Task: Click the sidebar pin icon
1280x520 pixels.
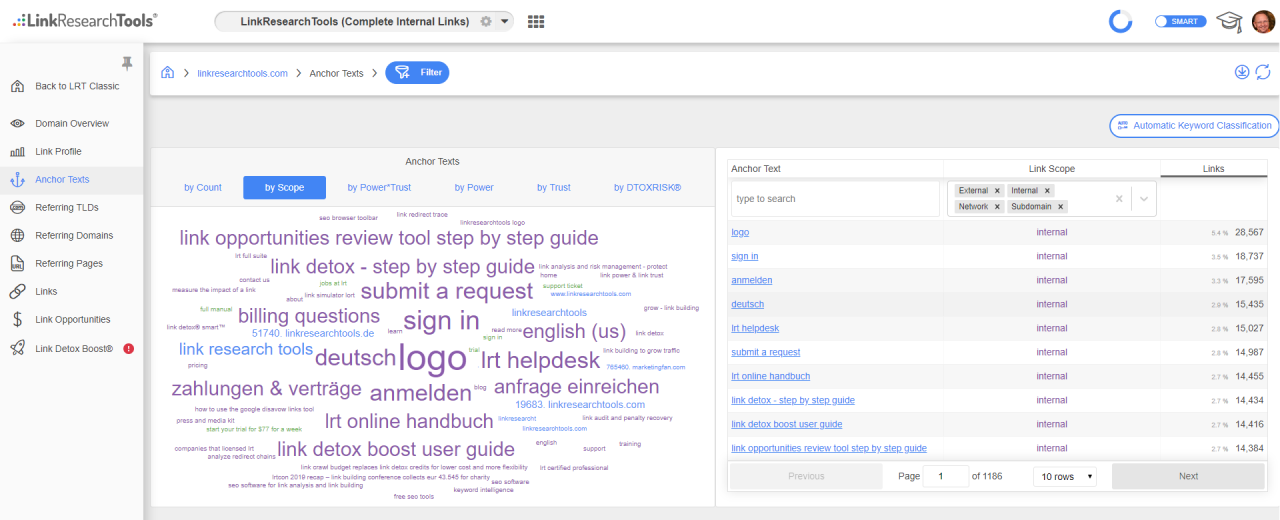Action: pos(127,63)
